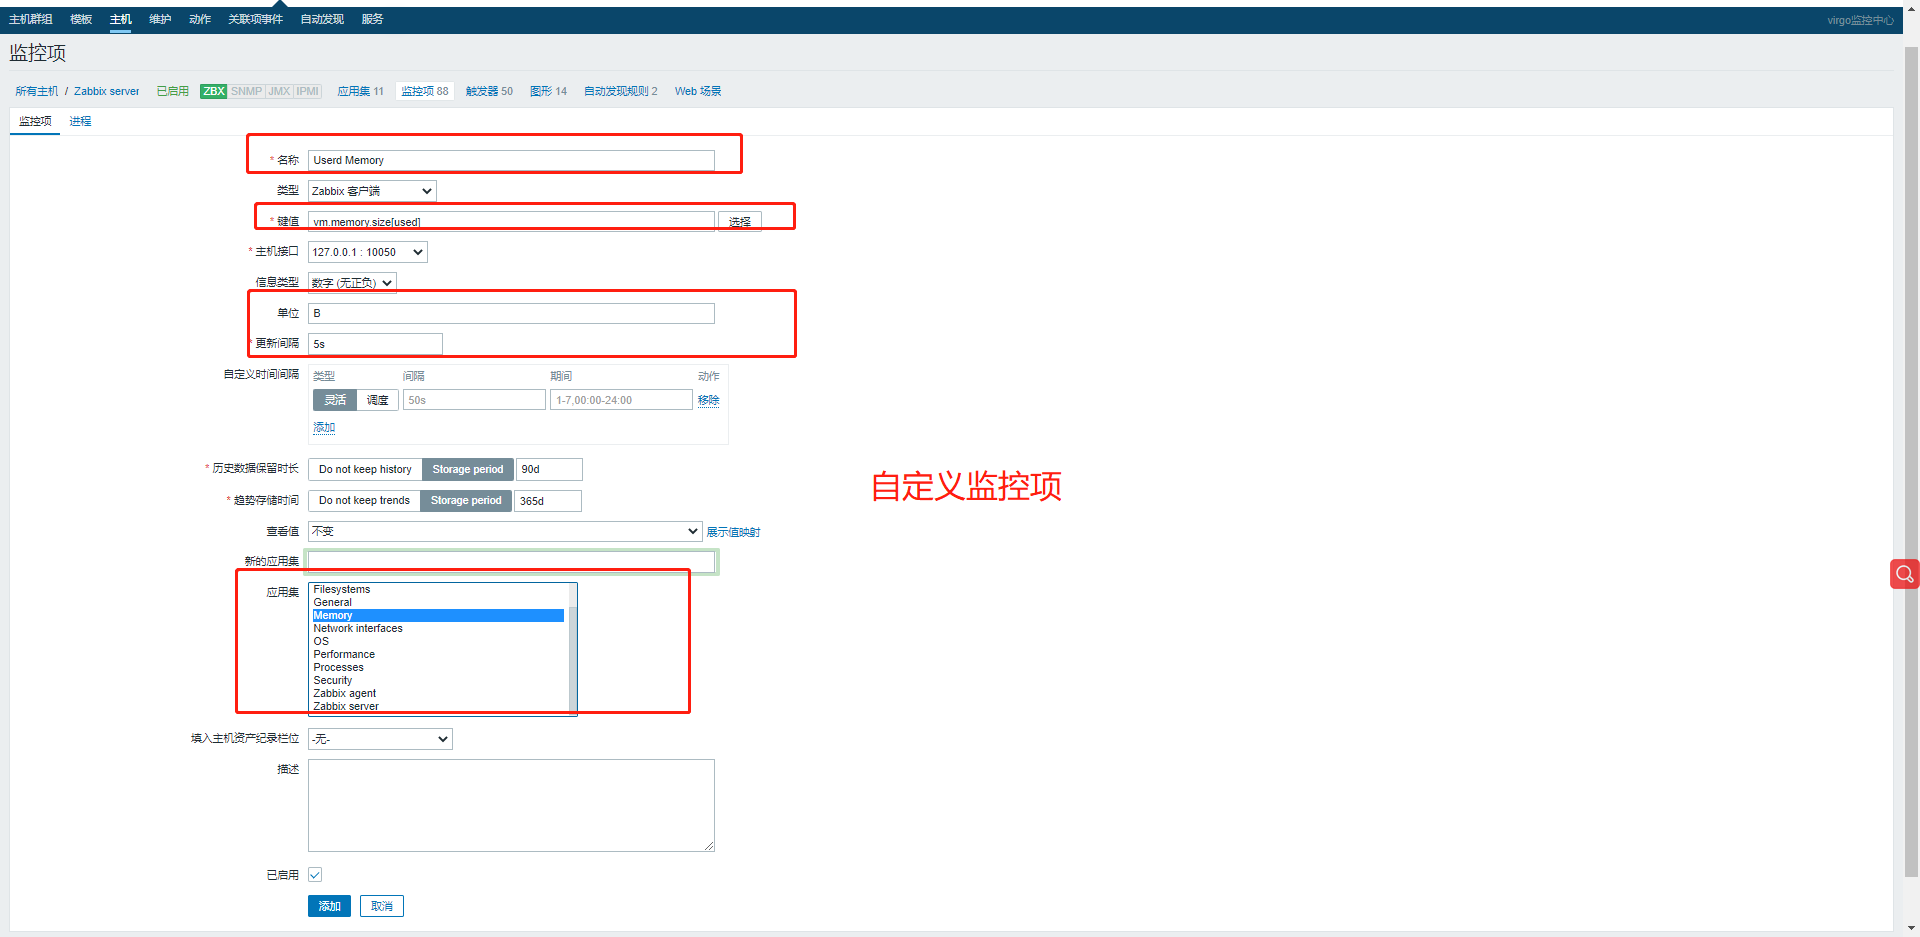Select Performance in application list

[x=438, y=655]
